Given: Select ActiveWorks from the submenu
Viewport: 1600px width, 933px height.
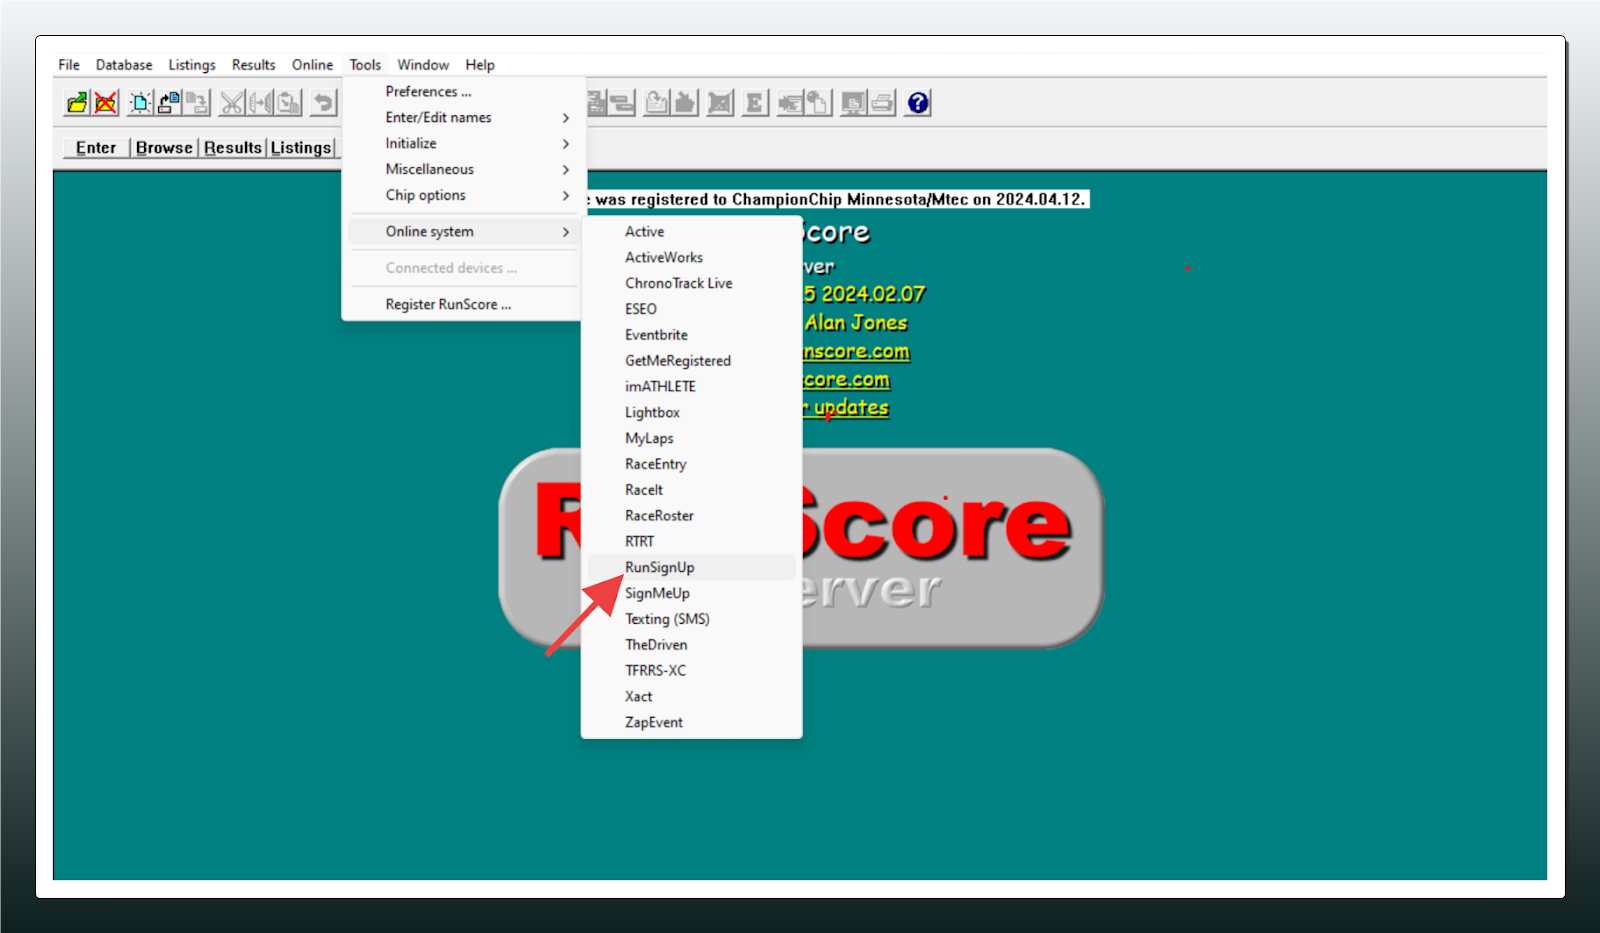Looking at the screenshot, I should 691,258.
